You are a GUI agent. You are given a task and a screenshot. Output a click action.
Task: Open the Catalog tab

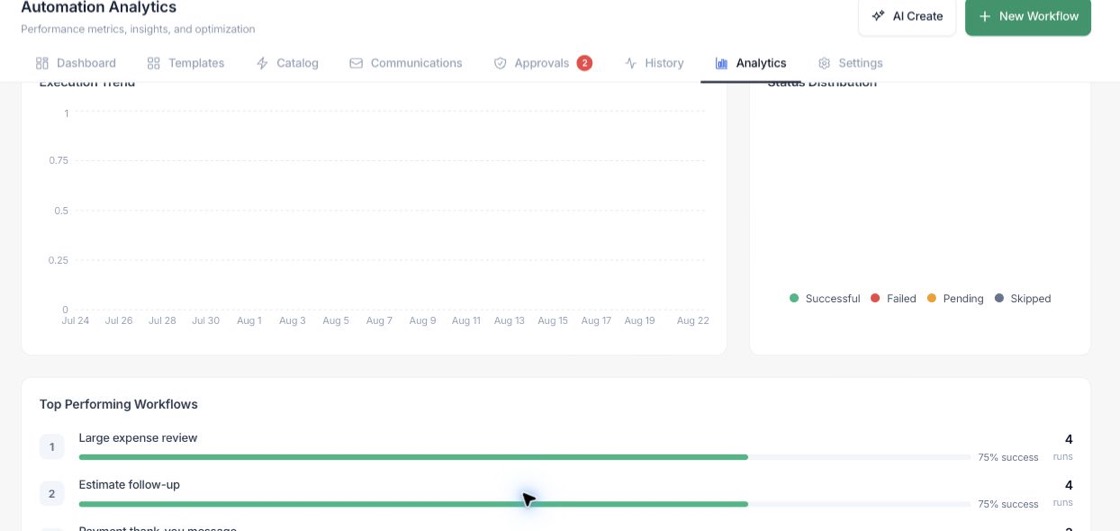[287, 63]
